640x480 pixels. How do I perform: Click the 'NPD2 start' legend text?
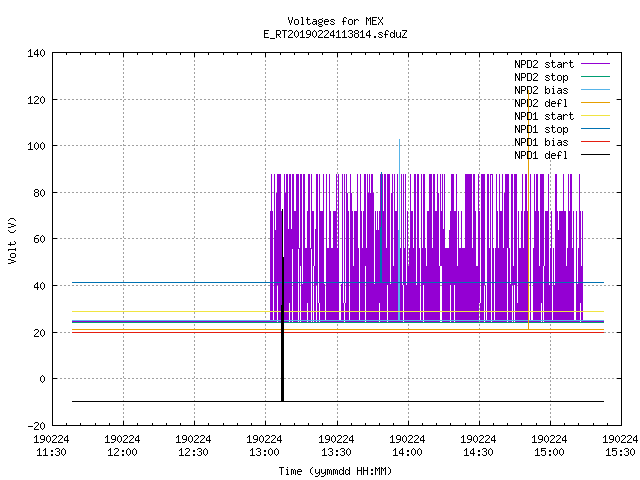544,64
